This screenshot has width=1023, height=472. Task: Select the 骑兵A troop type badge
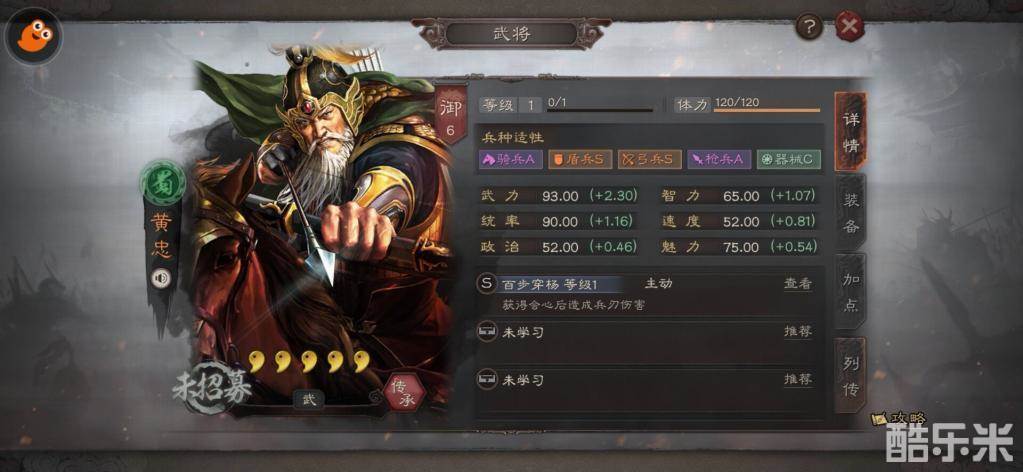pyautogui.click(x=511, y=159)
